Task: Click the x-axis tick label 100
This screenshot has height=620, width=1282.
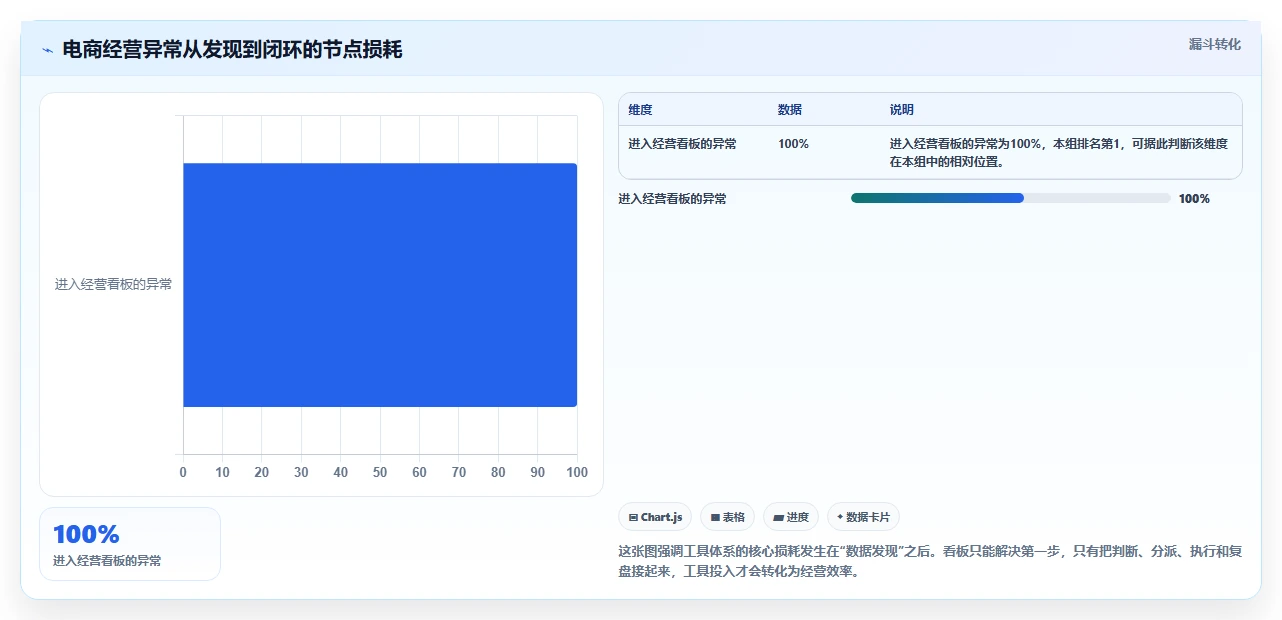Action: coord(577,472)
